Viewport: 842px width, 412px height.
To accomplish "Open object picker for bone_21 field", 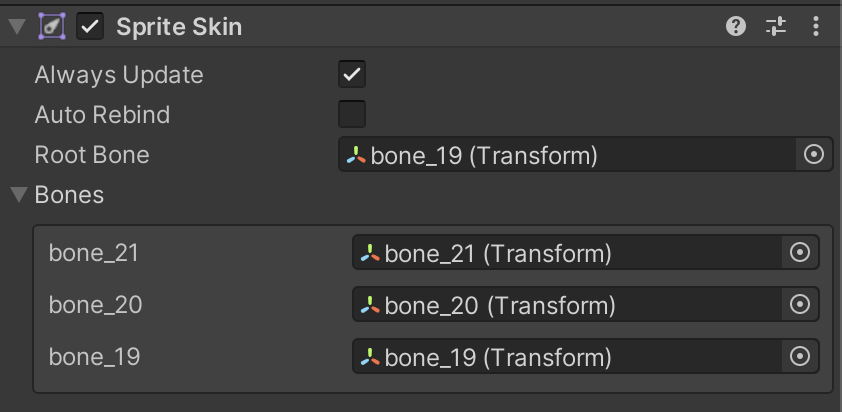I will (x=799, y=253).
